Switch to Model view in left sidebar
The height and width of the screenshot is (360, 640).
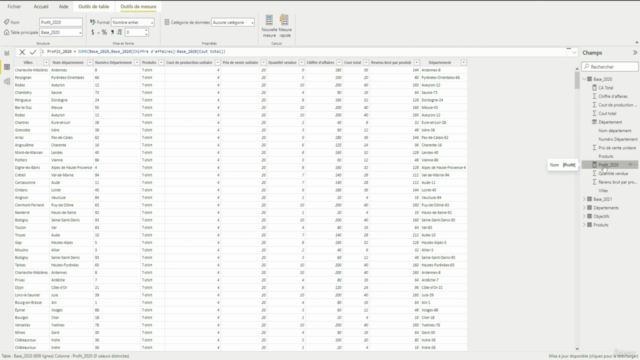click(x=7, y=82)
